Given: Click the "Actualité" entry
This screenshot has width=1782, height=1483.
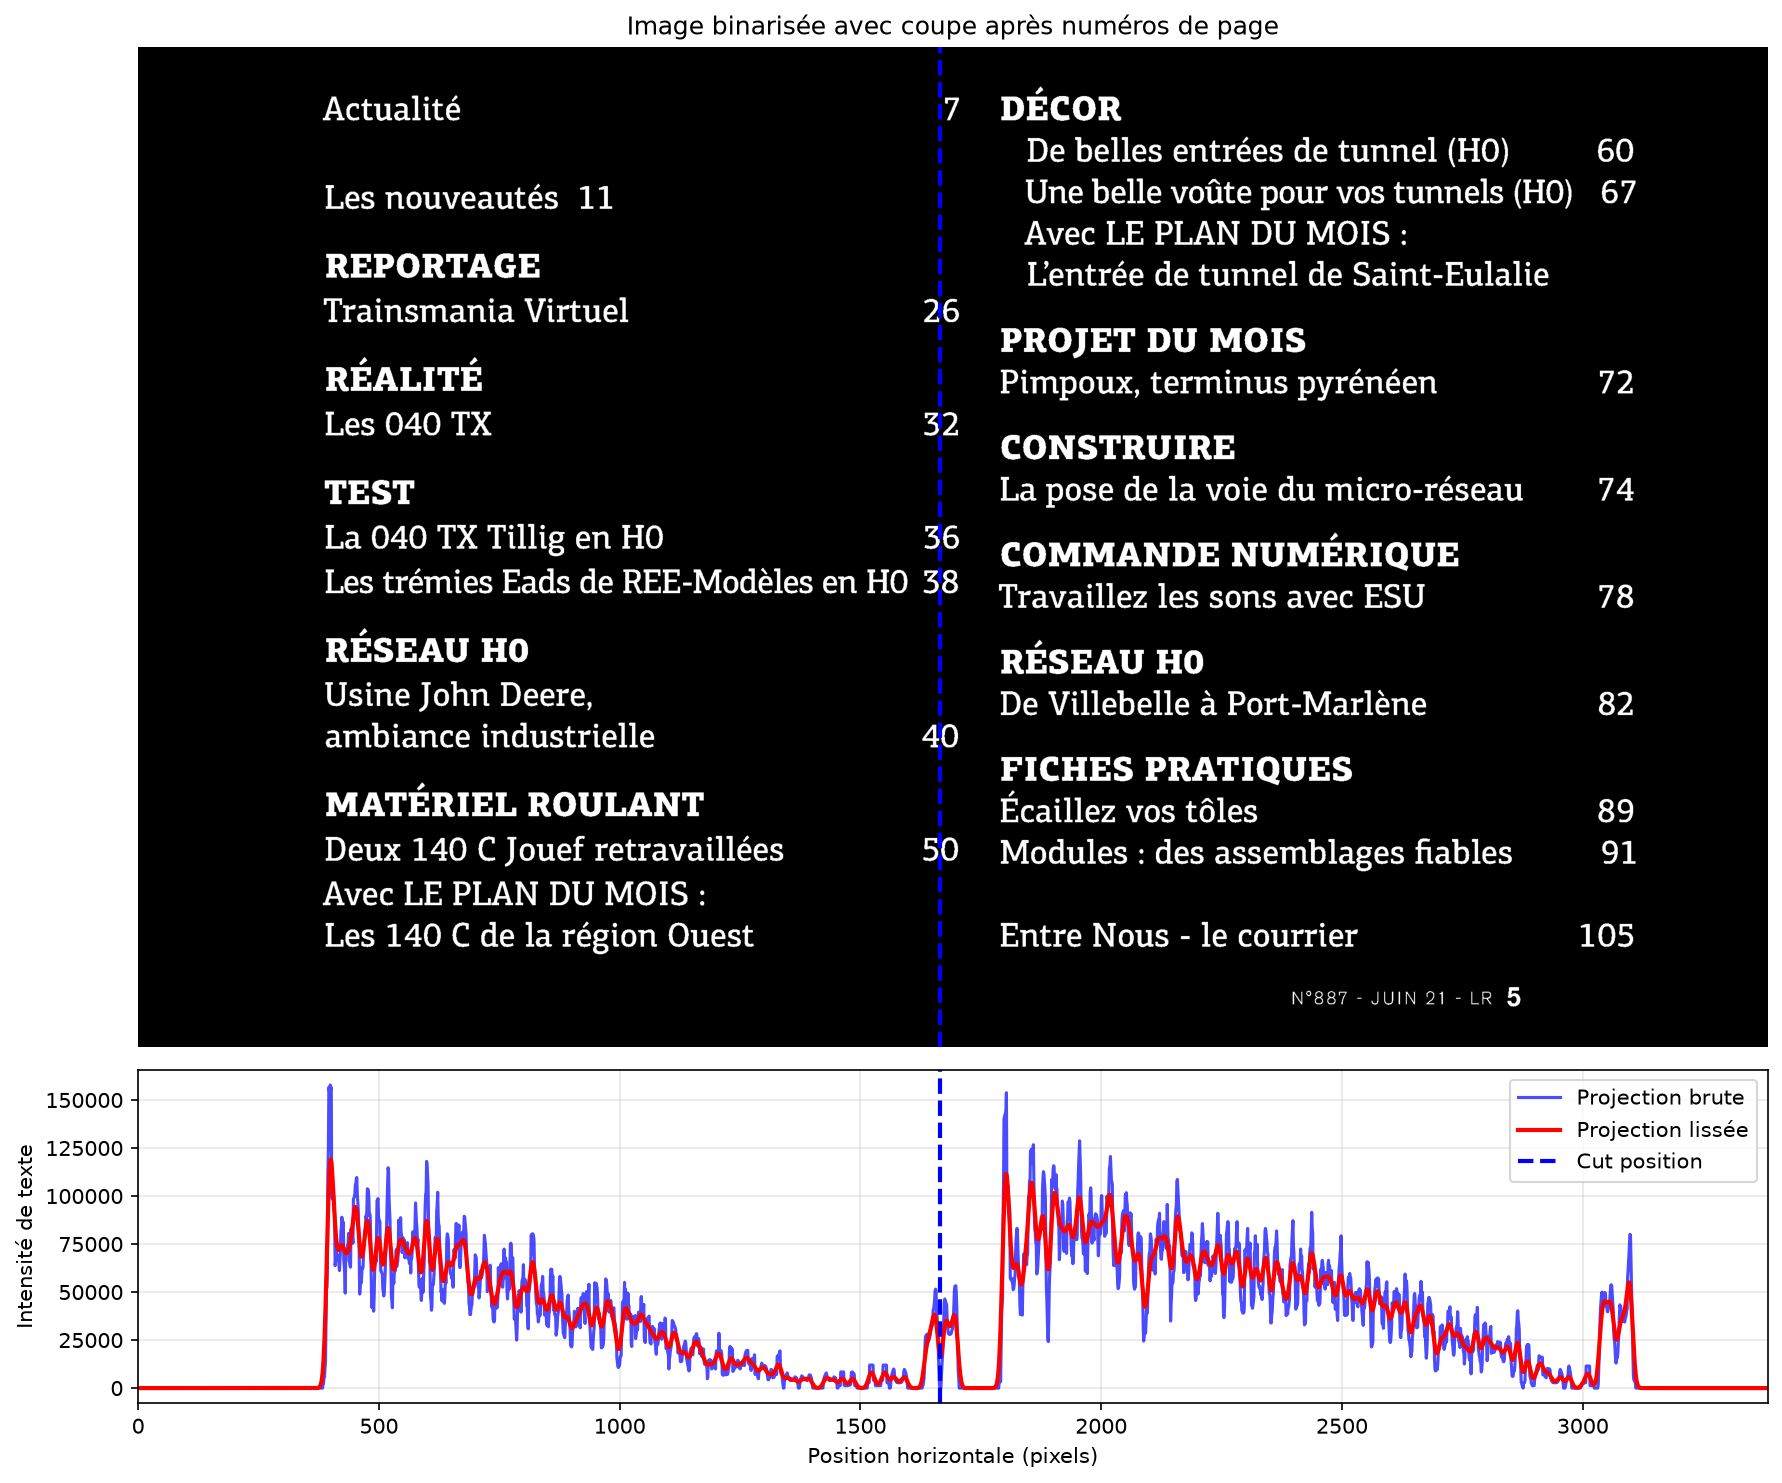Looking at the screenshot, I should point(392,109).
